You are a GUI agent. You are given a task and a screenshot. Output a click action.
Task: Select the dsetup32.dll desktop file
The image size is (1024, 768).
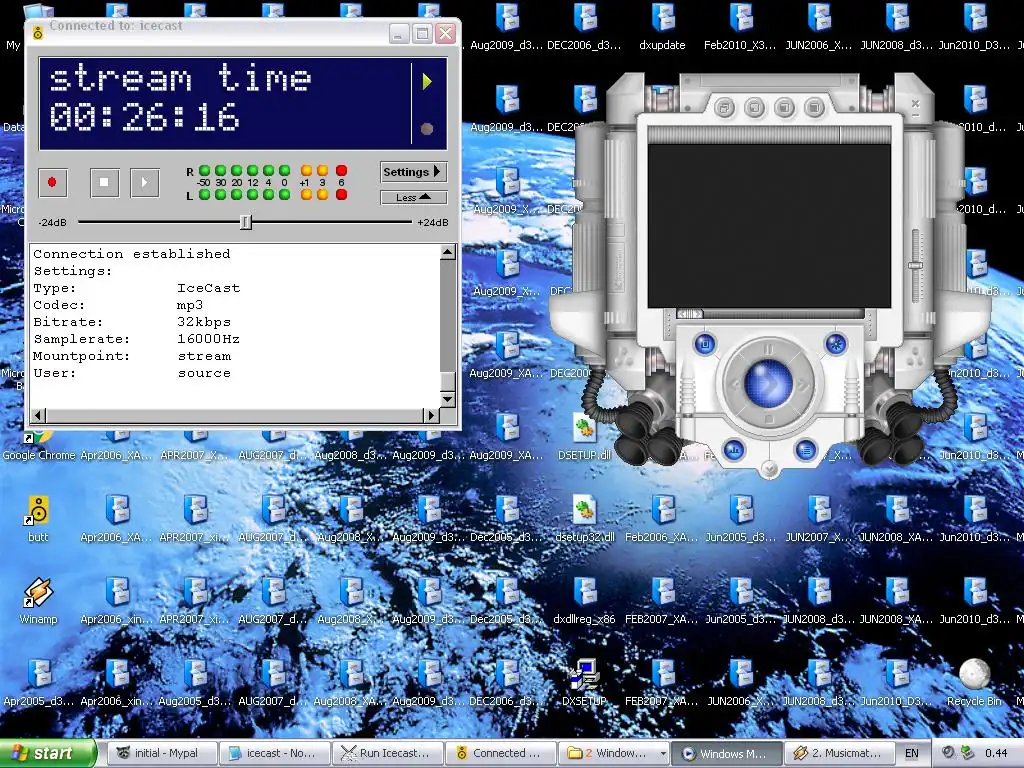pos(584,519)
